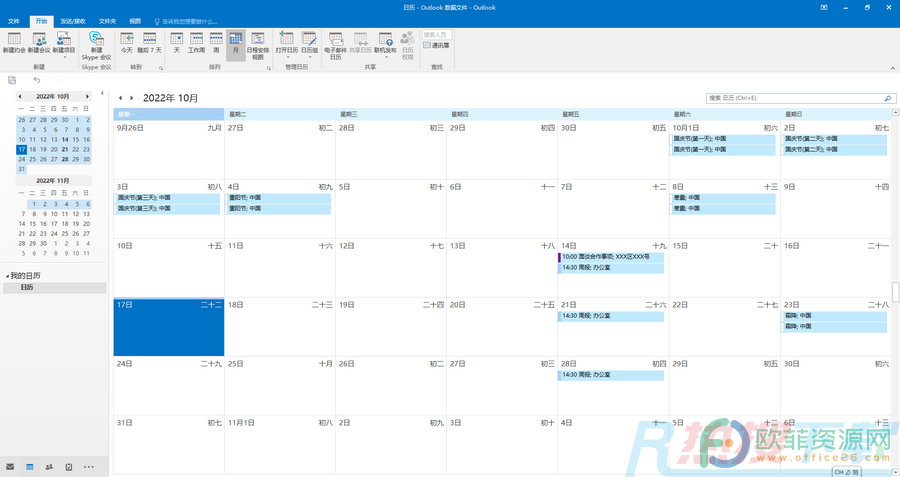Open the 文件夹 ribbon tab

click(x=107, y=21)
